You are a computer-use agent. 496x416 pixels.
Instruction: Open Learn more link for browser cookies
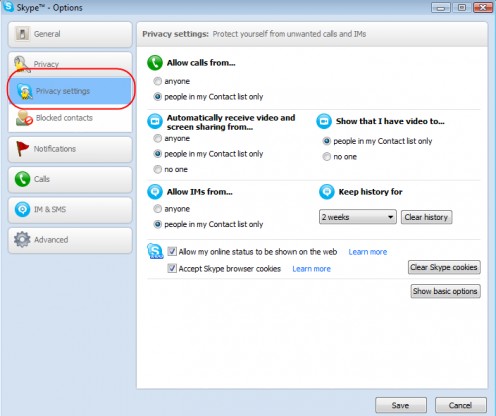(x=312, y=269)
